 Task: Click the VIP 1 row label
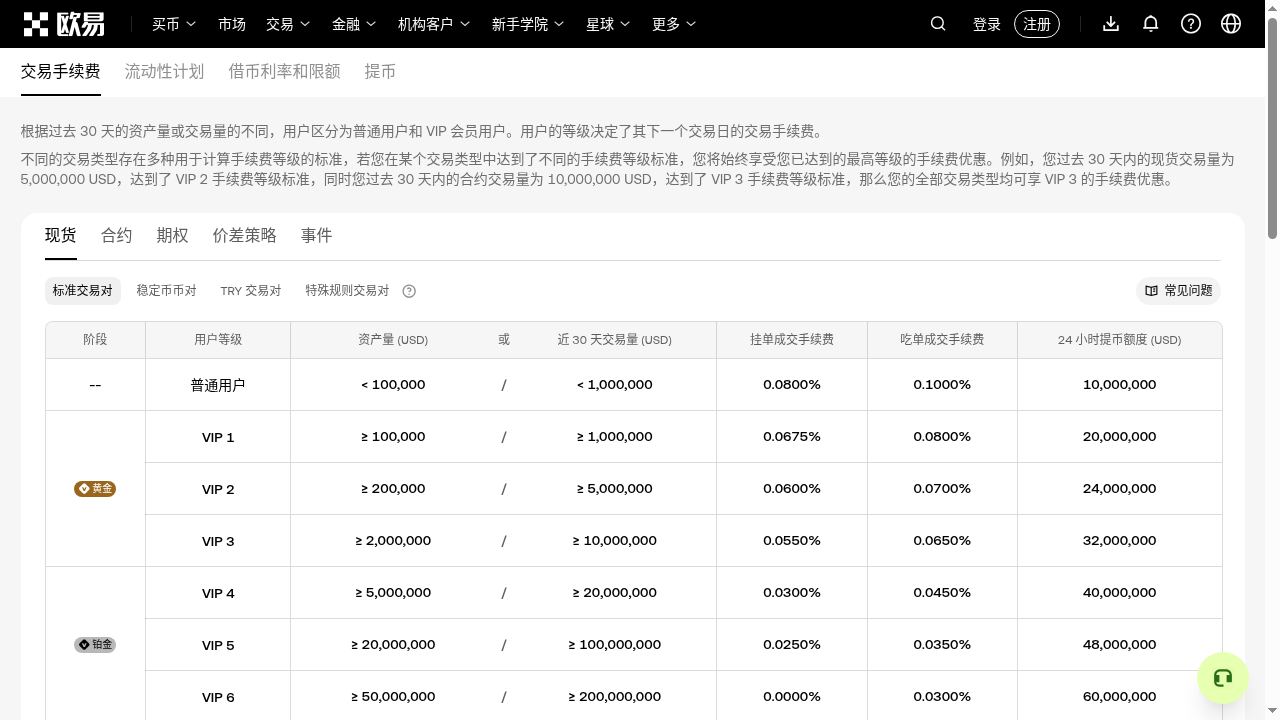click(218, 437)
